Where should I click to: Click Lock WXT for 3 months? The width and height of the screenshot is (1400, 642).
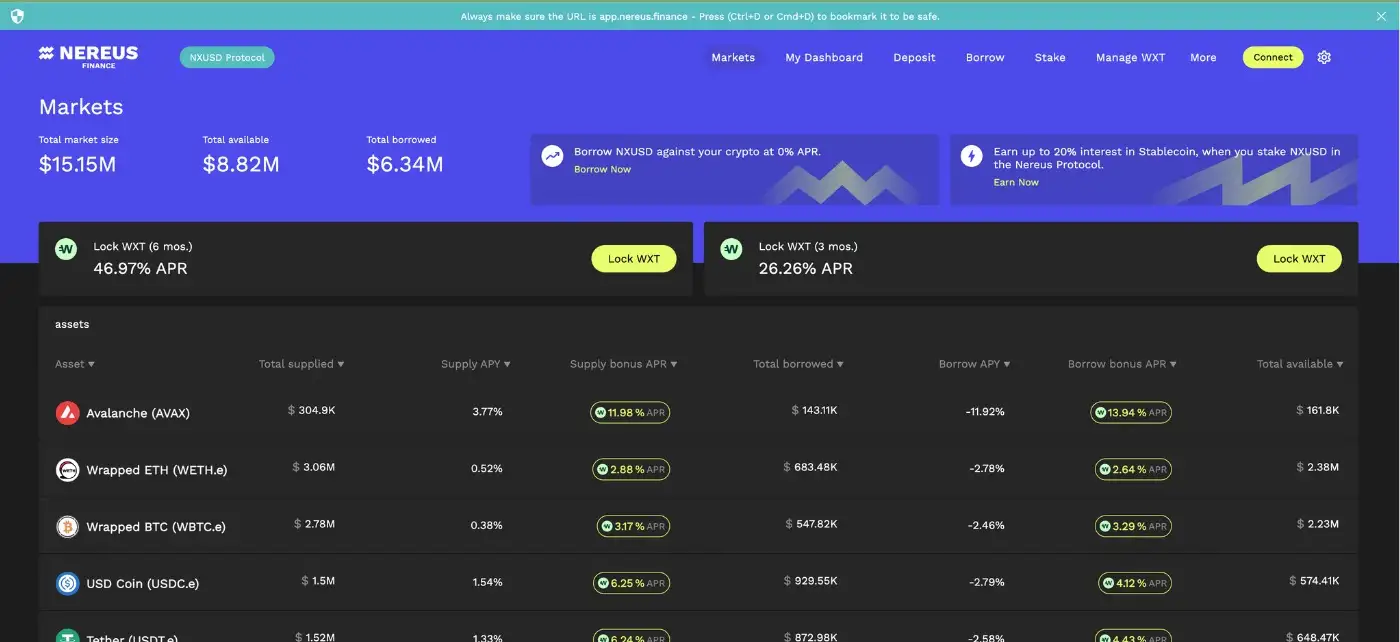(x=1298, y=259)
